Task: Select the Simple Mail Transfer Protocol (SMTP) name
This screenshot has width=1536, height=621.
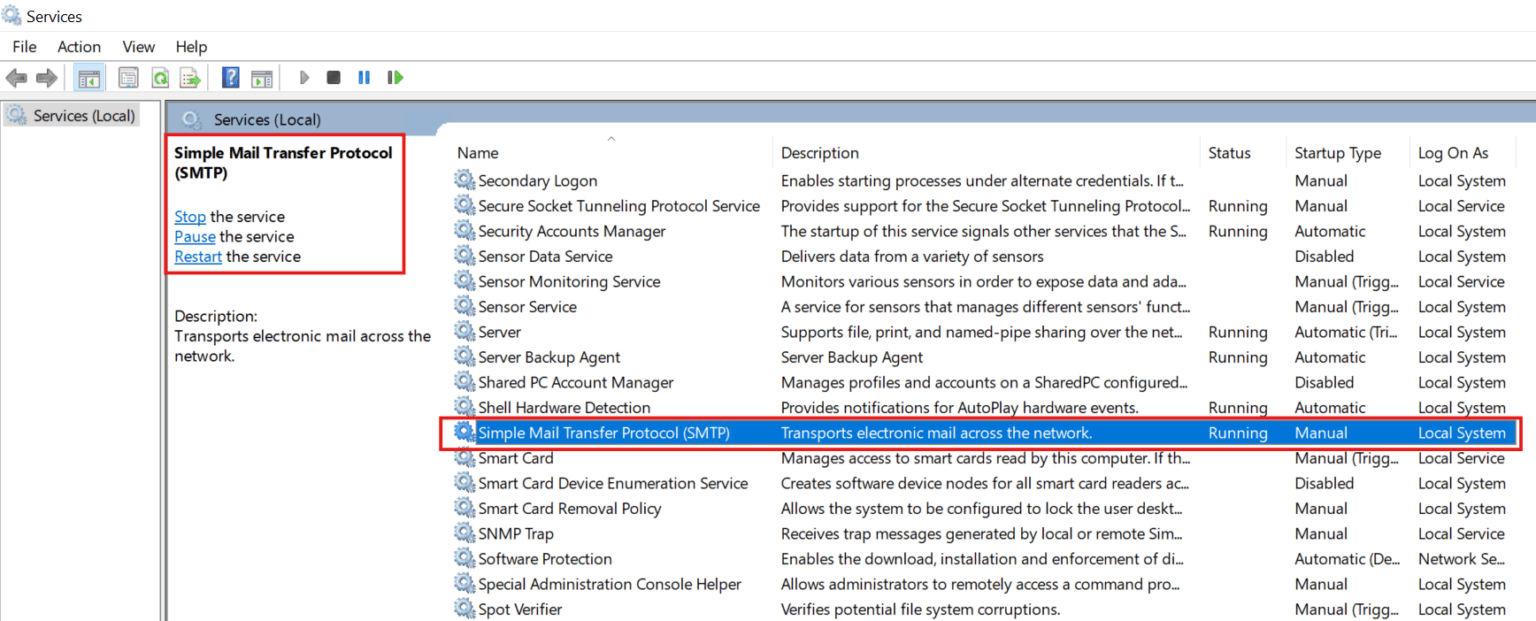Action: click(604, 433)
